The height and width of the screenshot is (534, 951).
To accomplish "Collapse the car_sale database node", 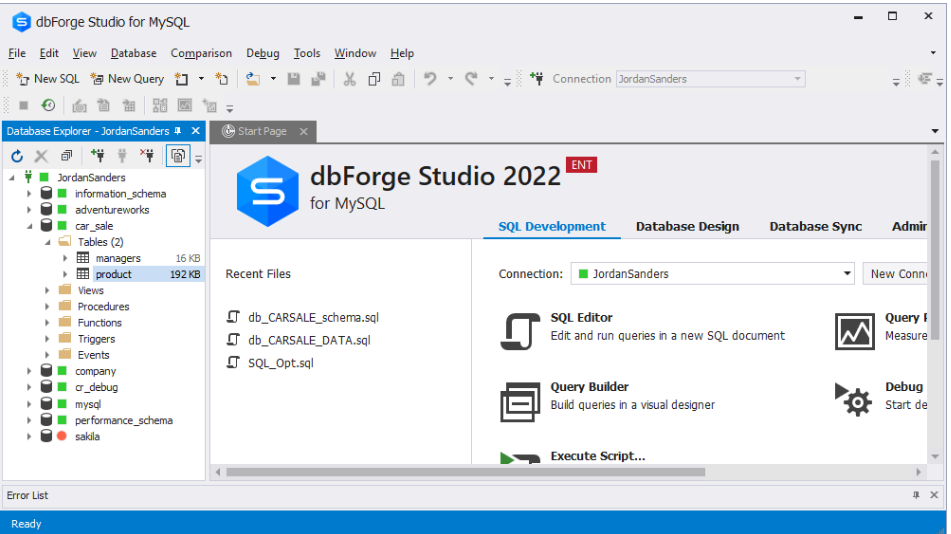I will click(29, 226).
